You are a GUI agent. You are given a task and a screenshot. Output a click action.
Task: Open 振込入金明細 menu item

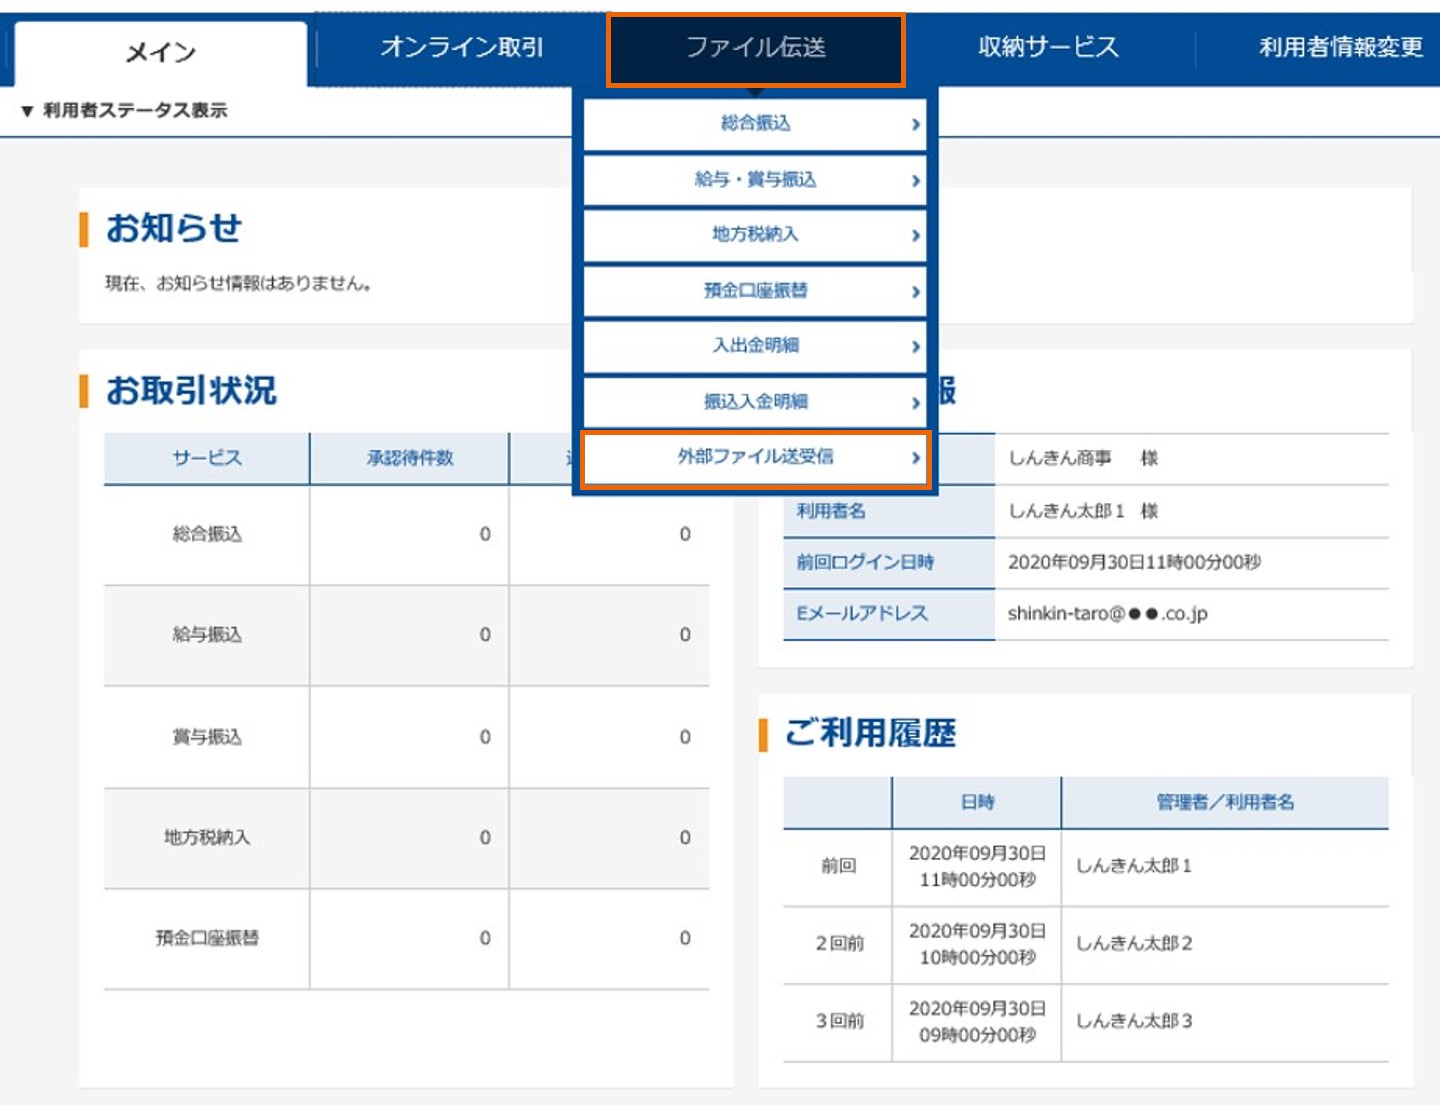[x=755, y=401]
